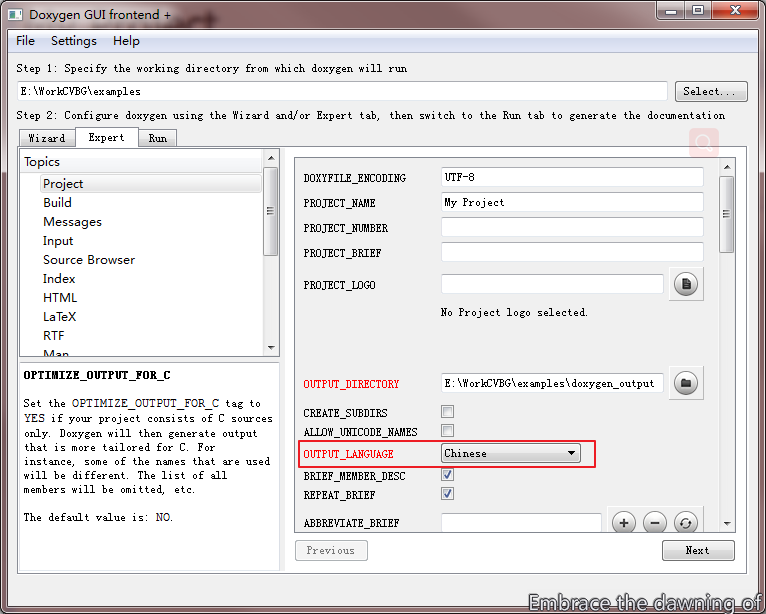Click the PROJECT_NAME option label
Image resolution: width=766 pixels, height=614 pixels.
(340, 203)
